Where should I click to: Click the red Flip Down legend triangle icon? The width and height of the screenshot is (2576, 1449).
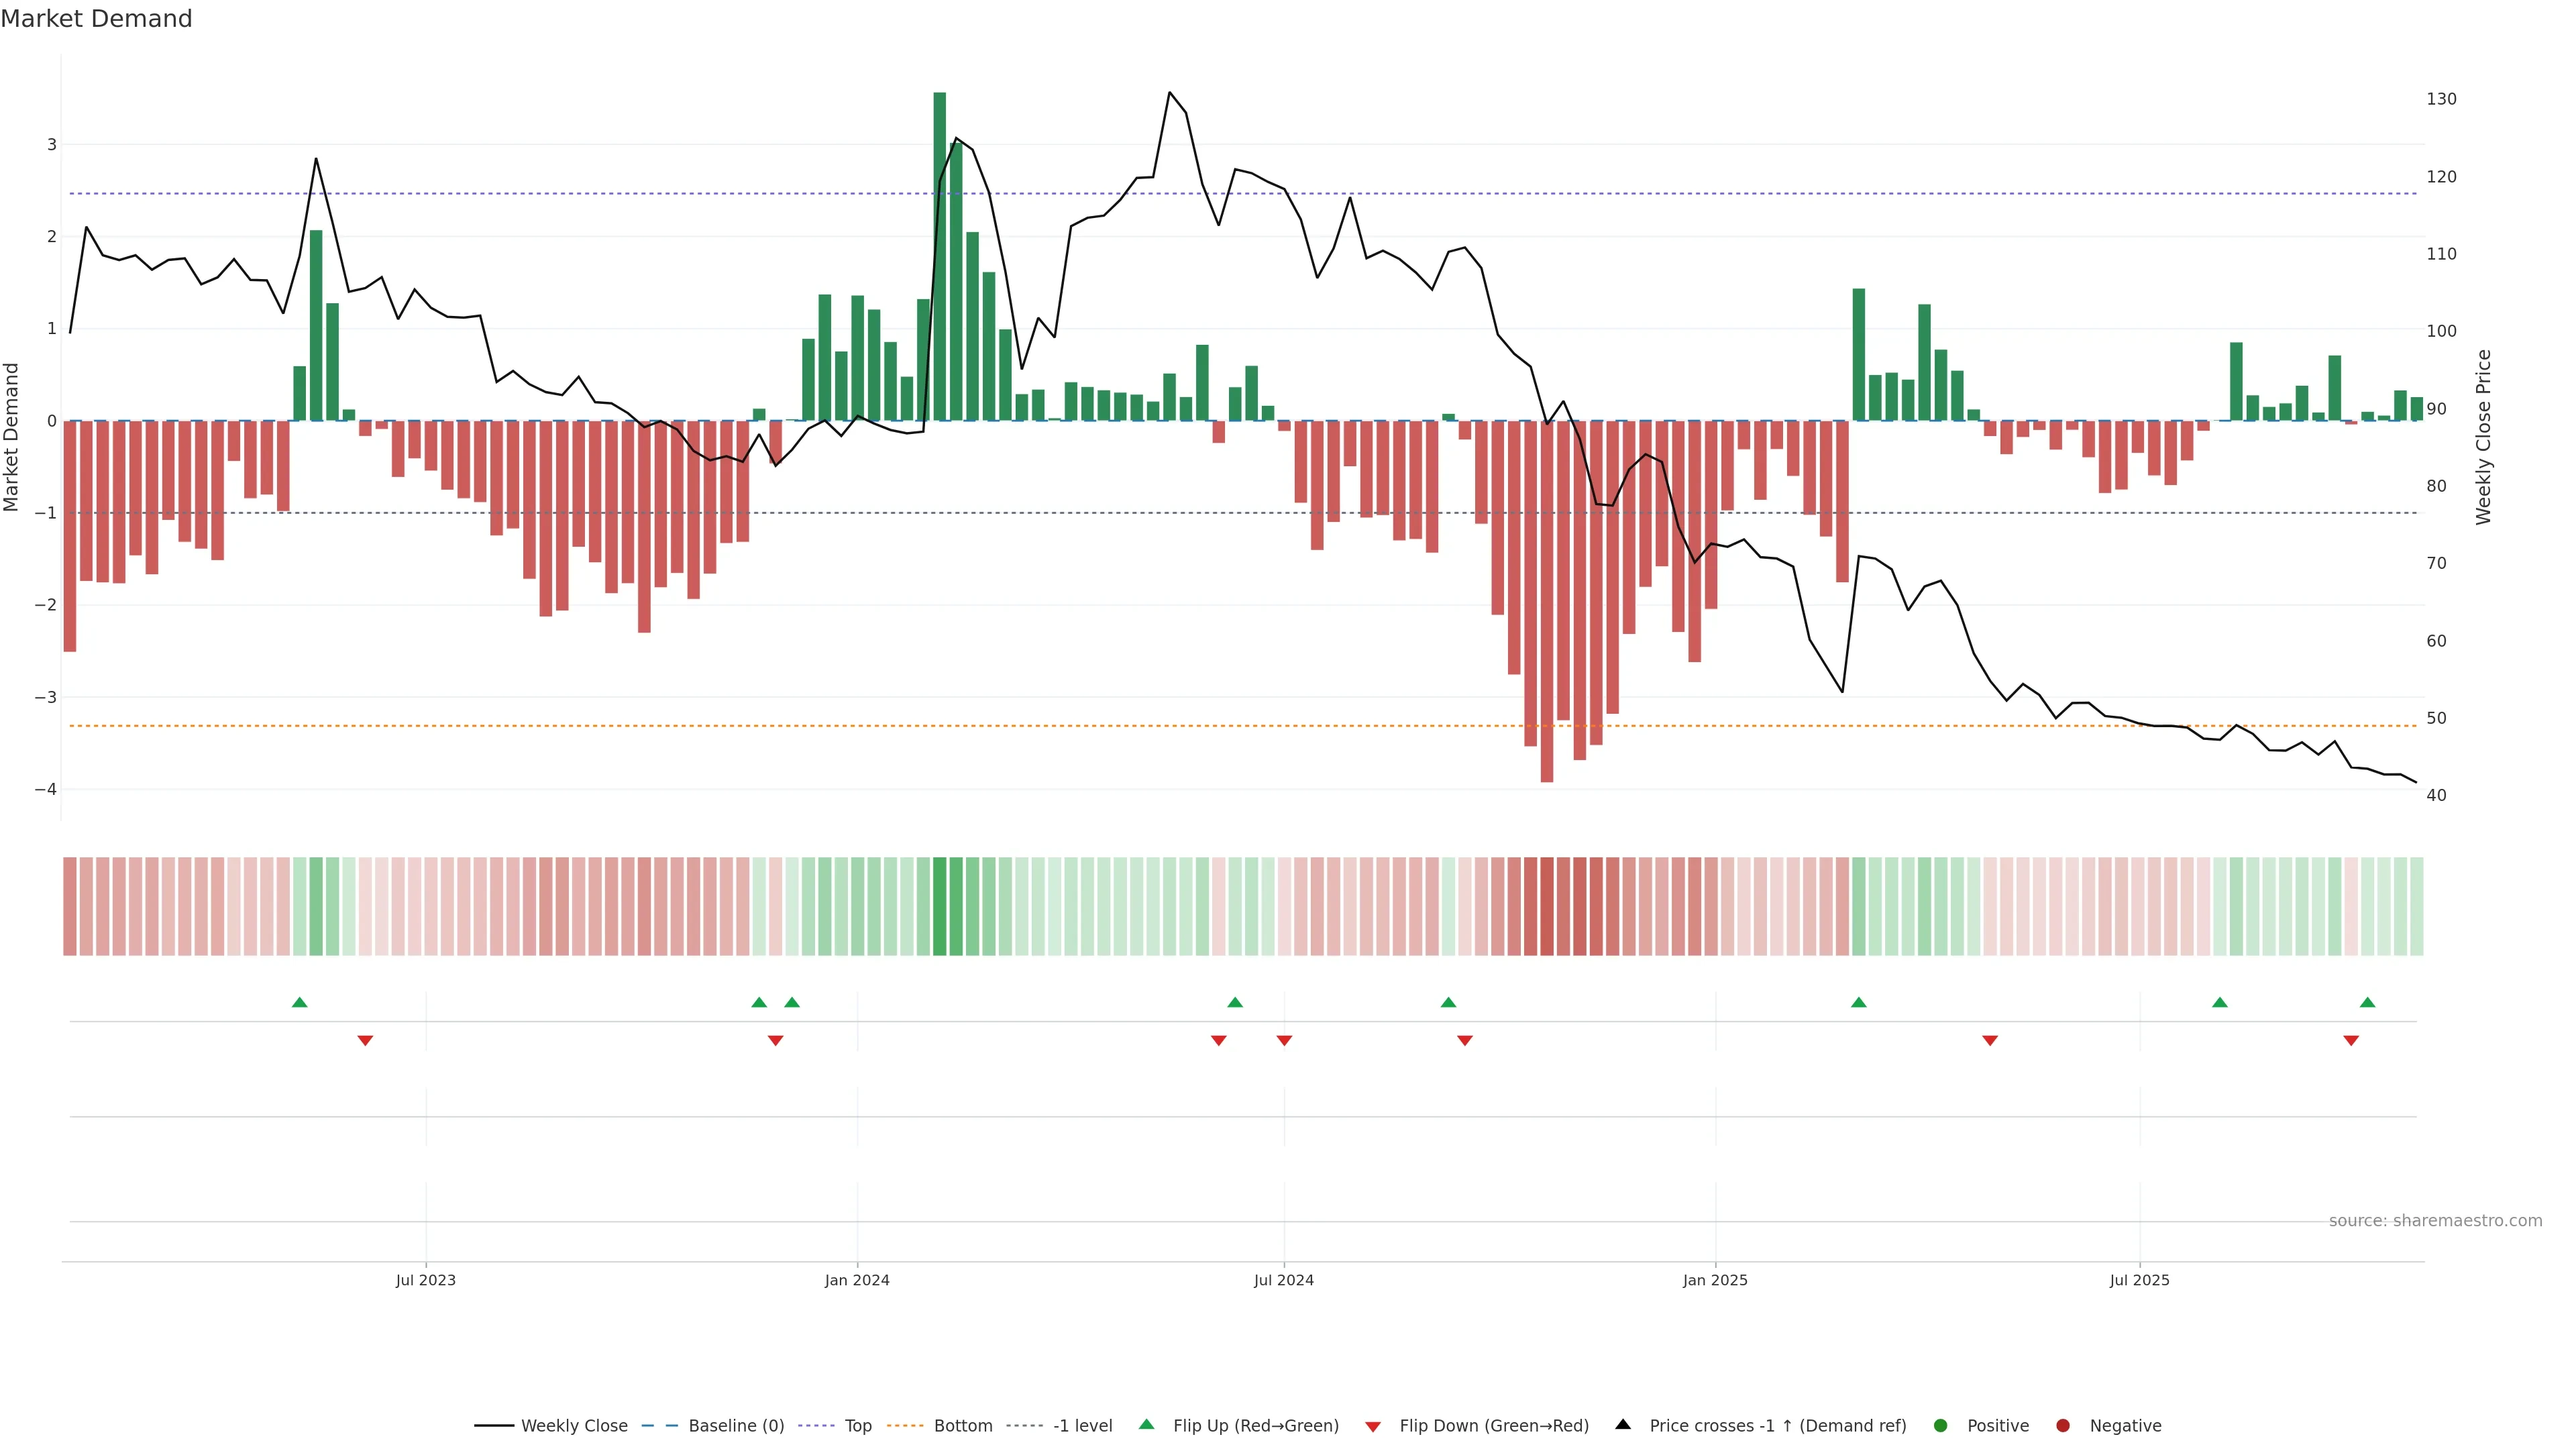[x=1373, y=1426]
